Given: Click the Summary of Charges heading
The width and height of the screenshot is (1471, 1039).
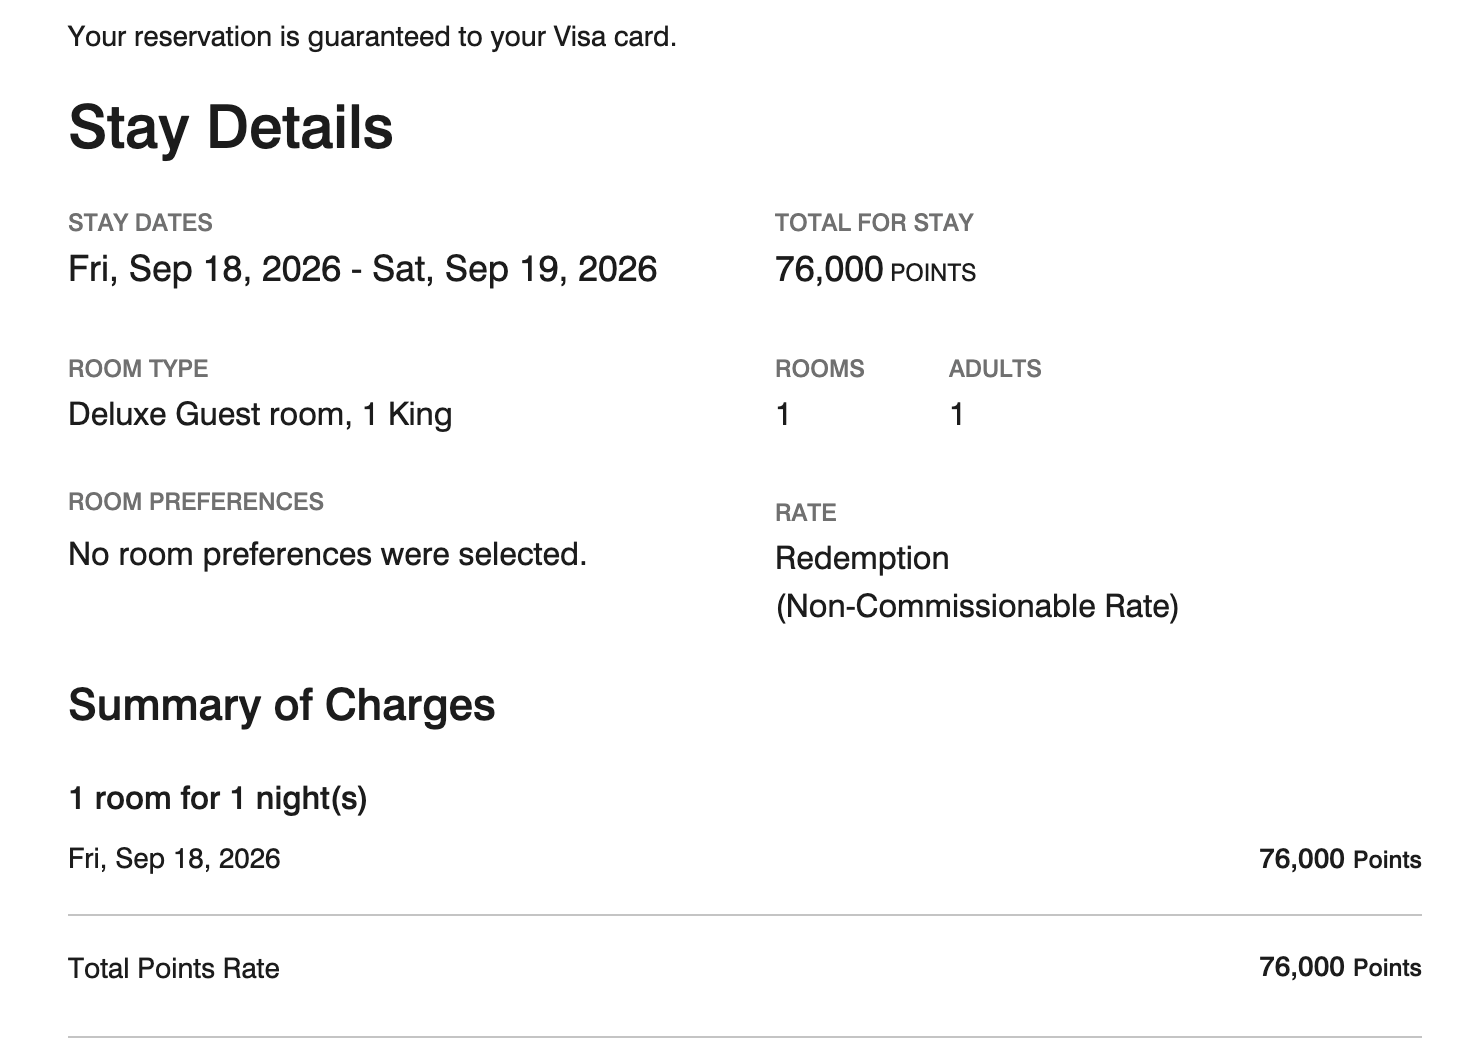Looking at the screenshot, I should [x=282, y=705].
